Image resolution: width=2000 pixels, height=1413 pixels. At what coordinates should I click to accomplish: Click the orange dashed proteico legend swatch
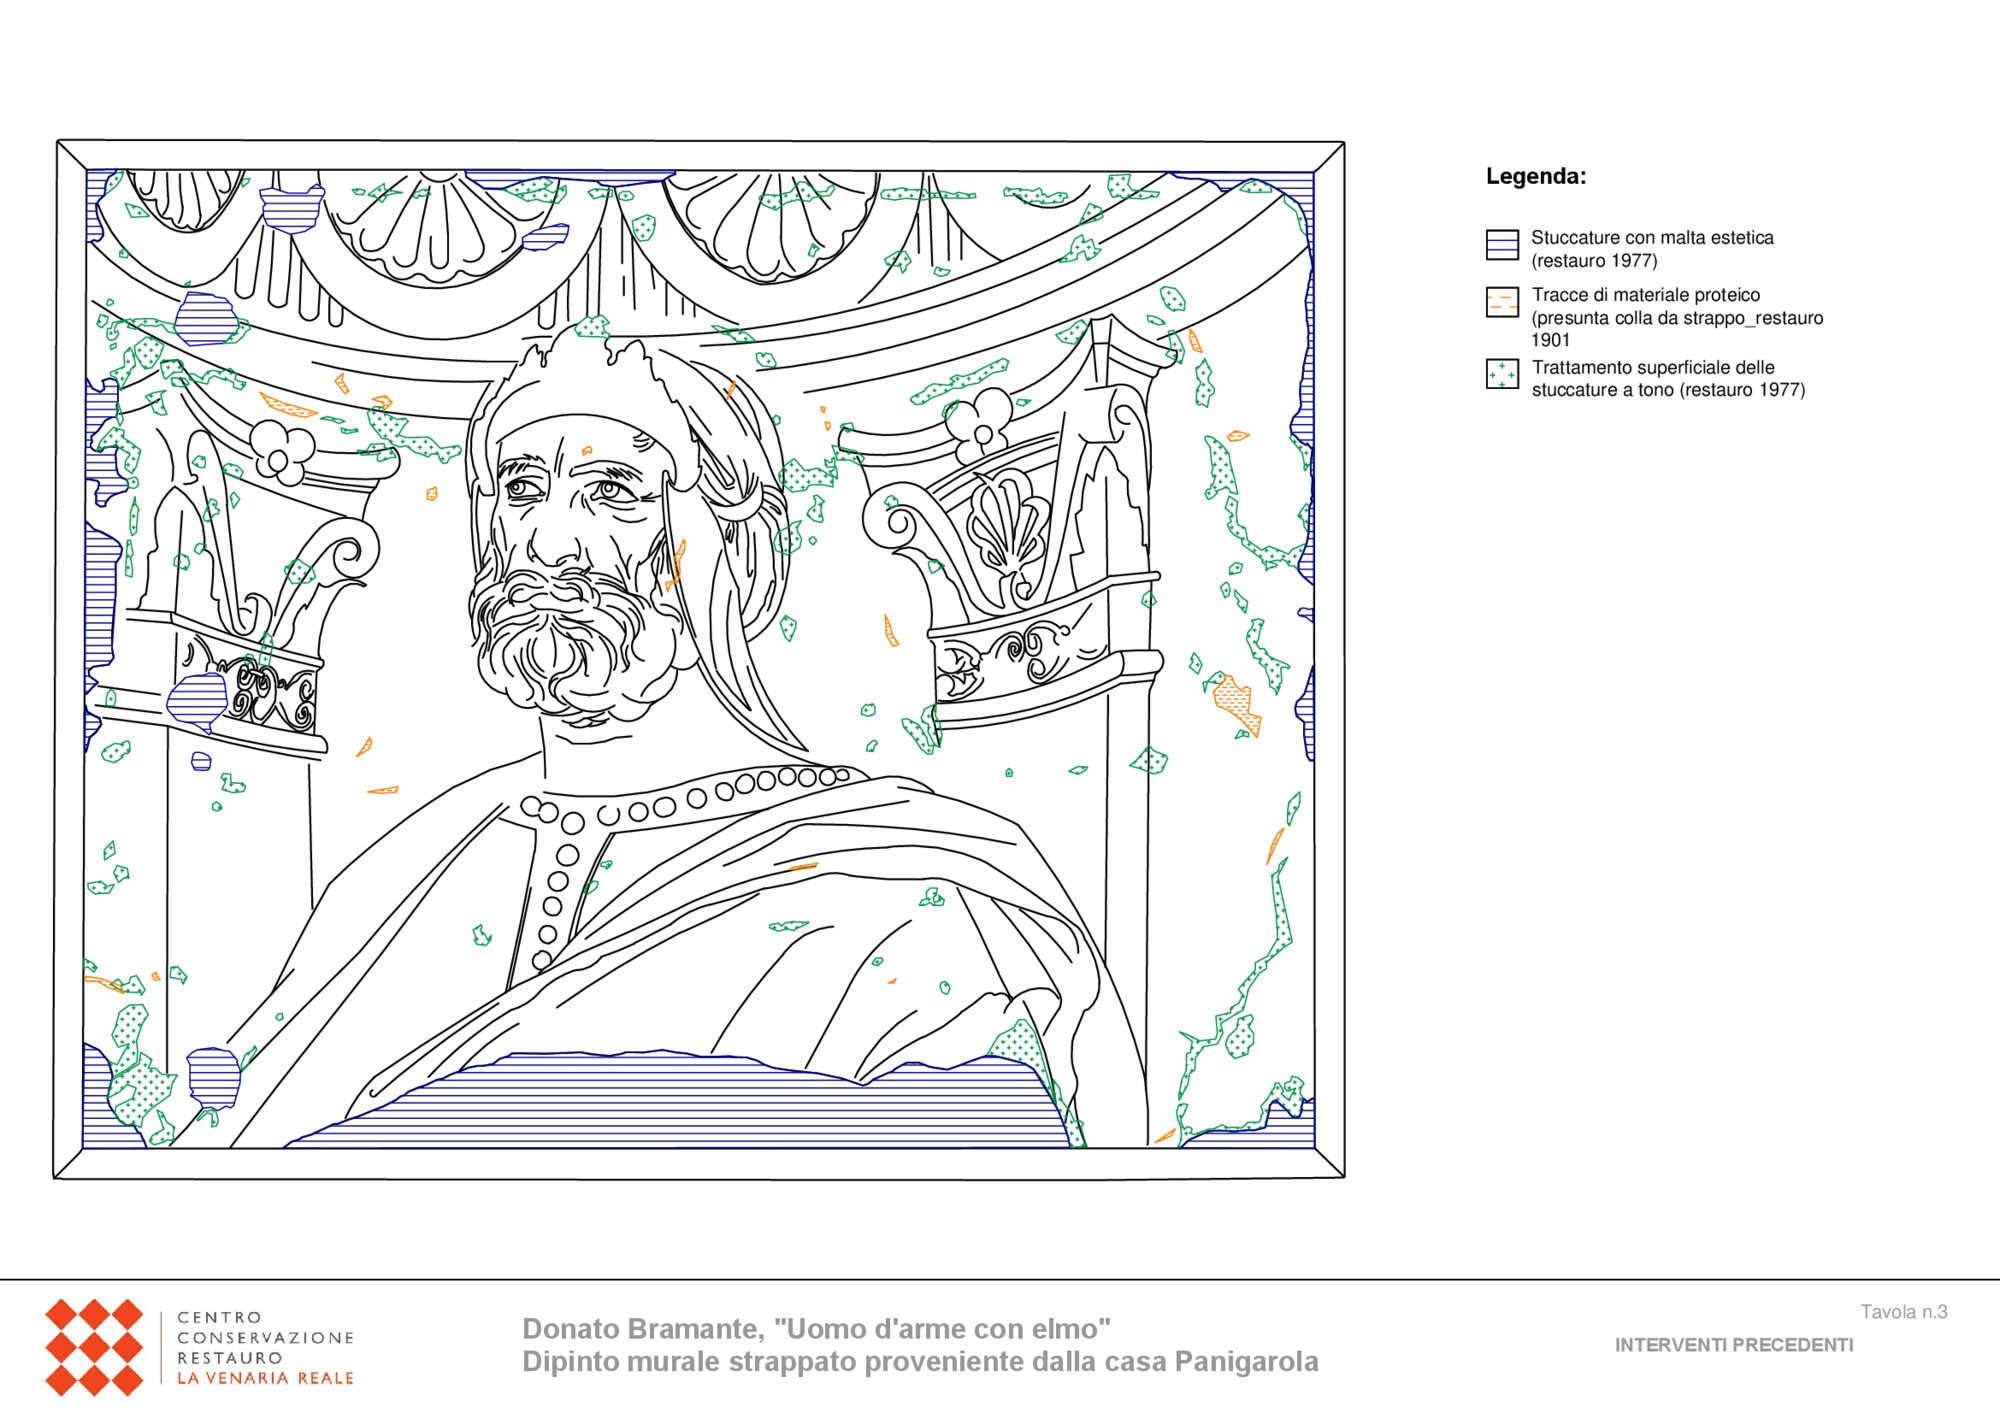[x=1502, y=302]
